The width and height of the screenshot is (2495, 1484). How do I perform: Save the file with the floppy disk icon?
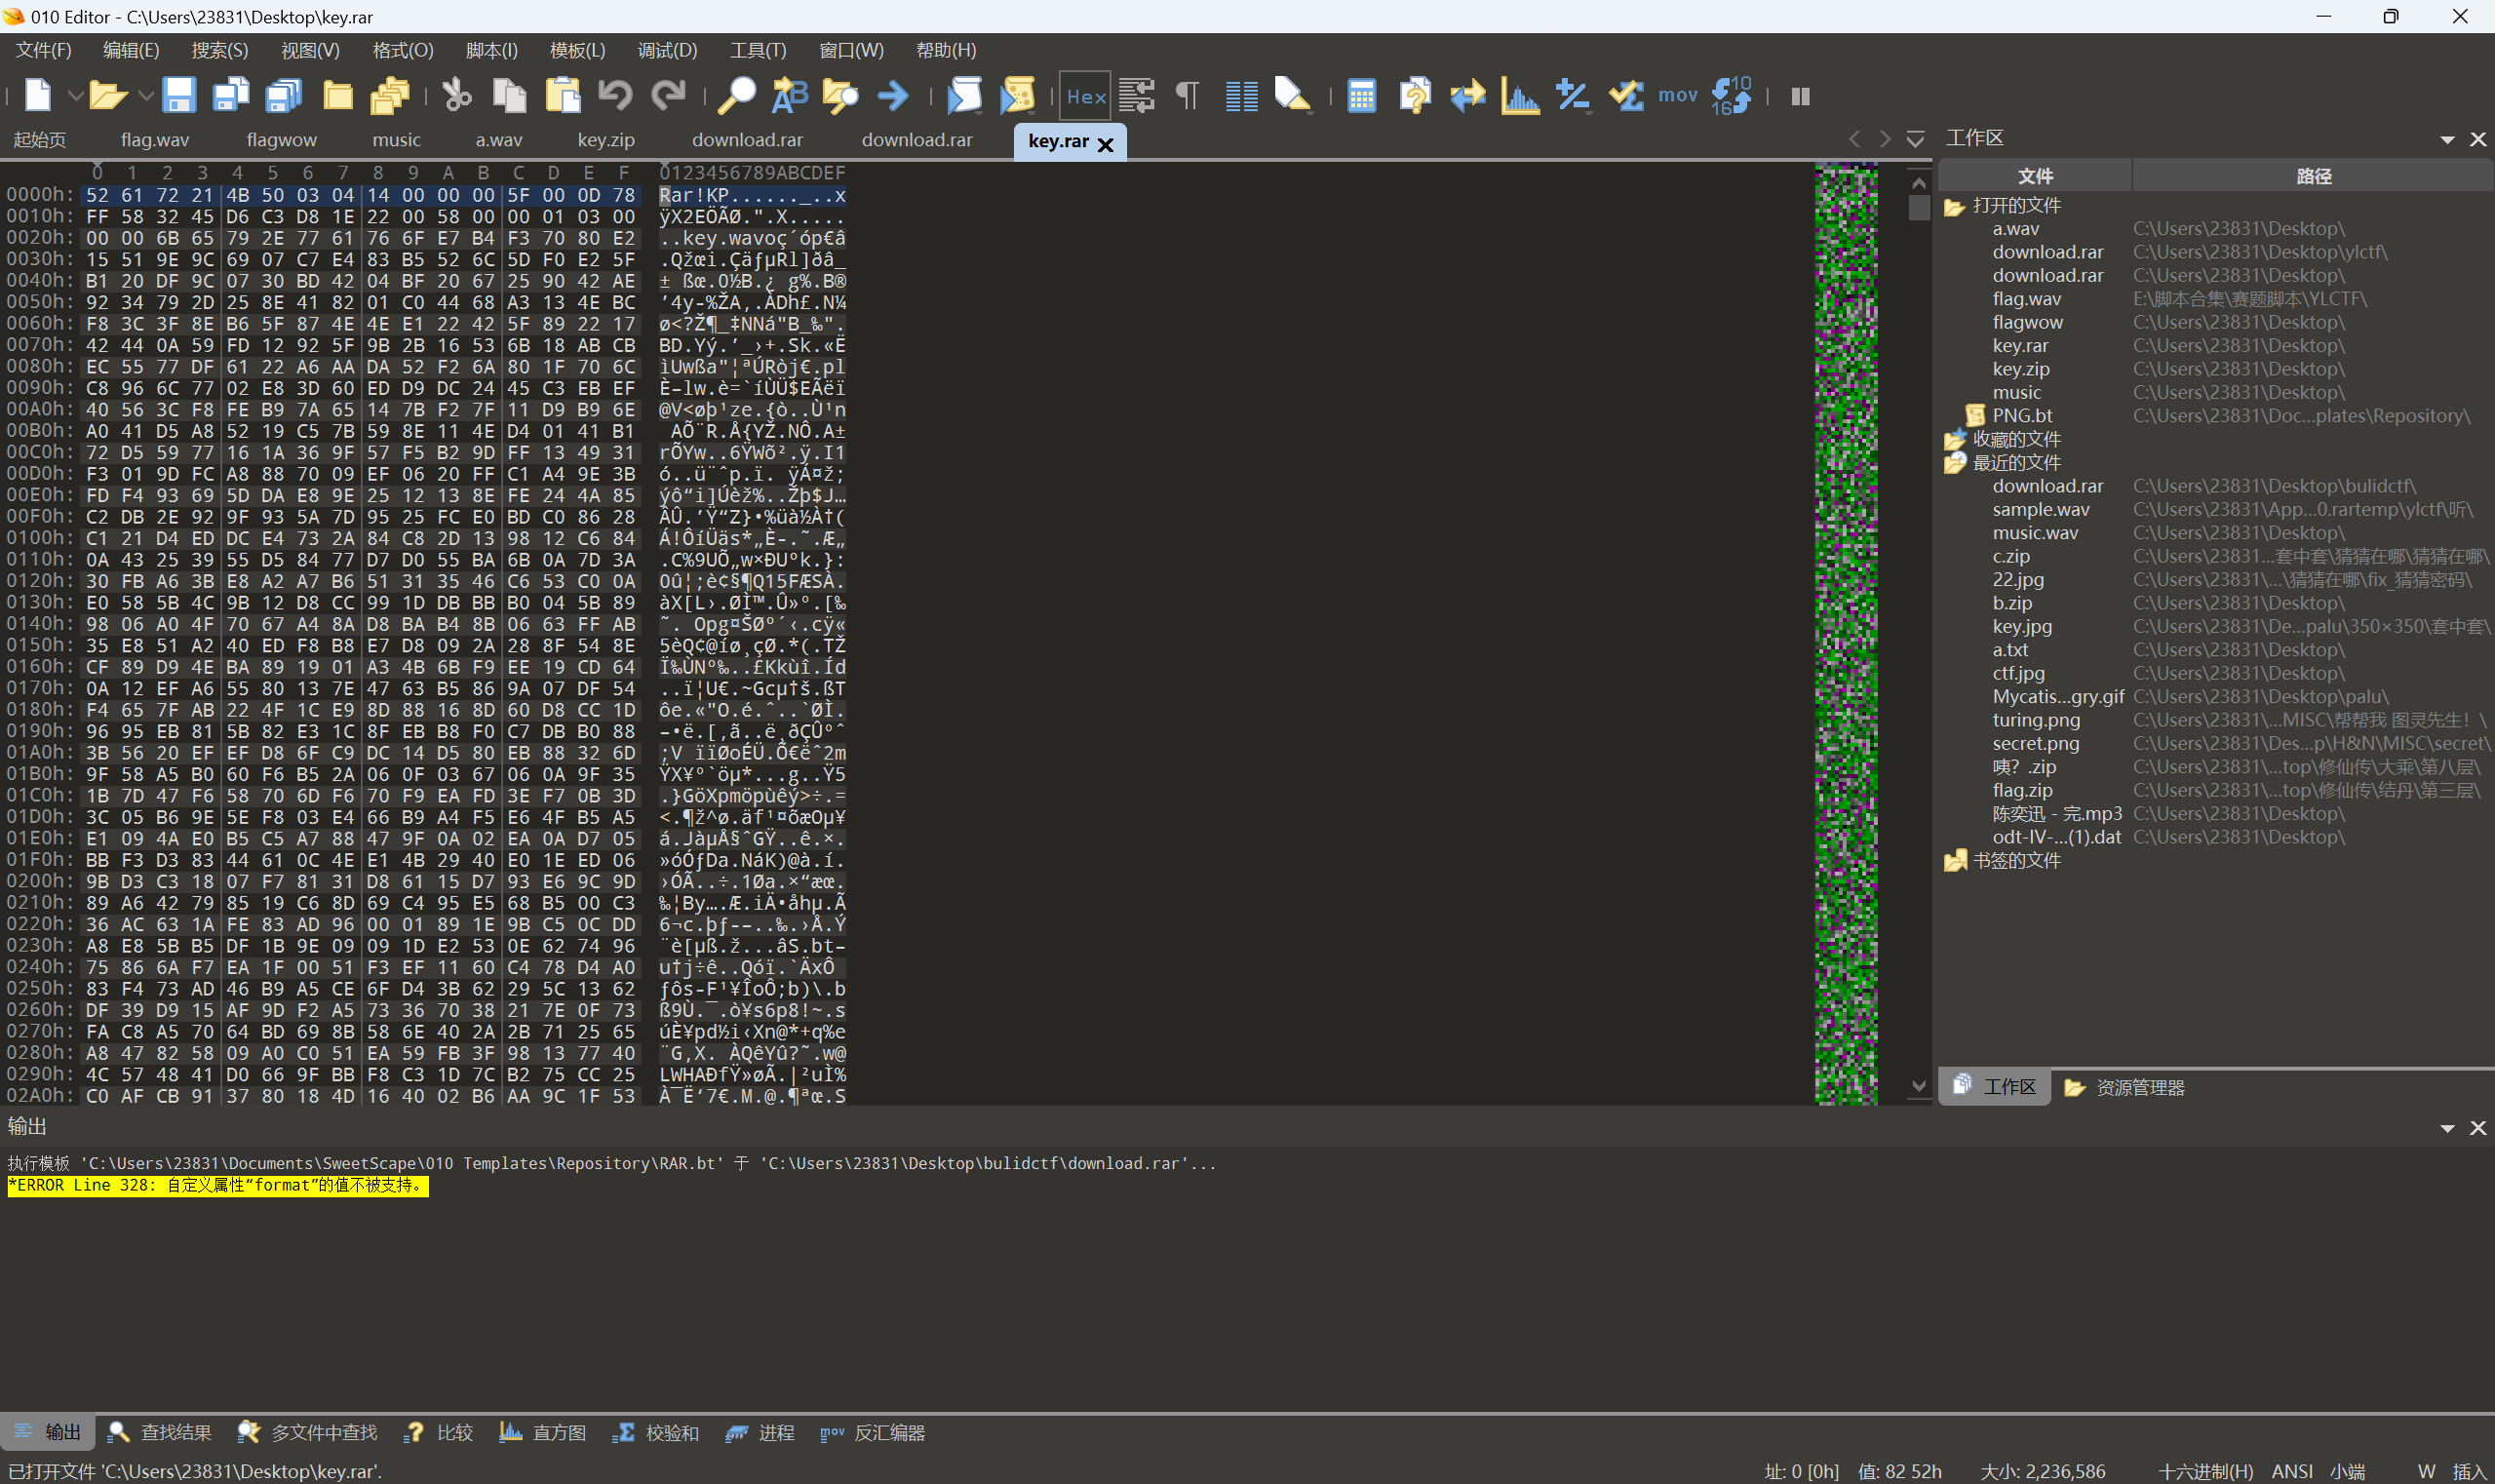[x=179, y=96]
